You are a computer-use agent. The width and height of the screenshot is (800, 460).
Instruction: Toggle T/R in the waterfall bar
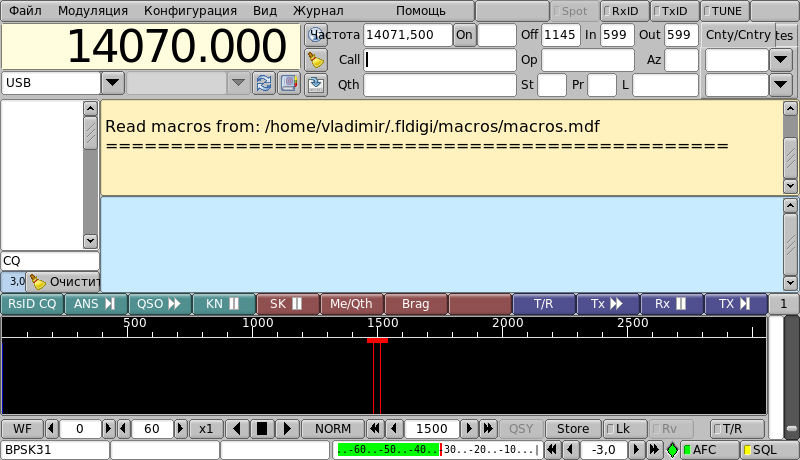[737, 429]
